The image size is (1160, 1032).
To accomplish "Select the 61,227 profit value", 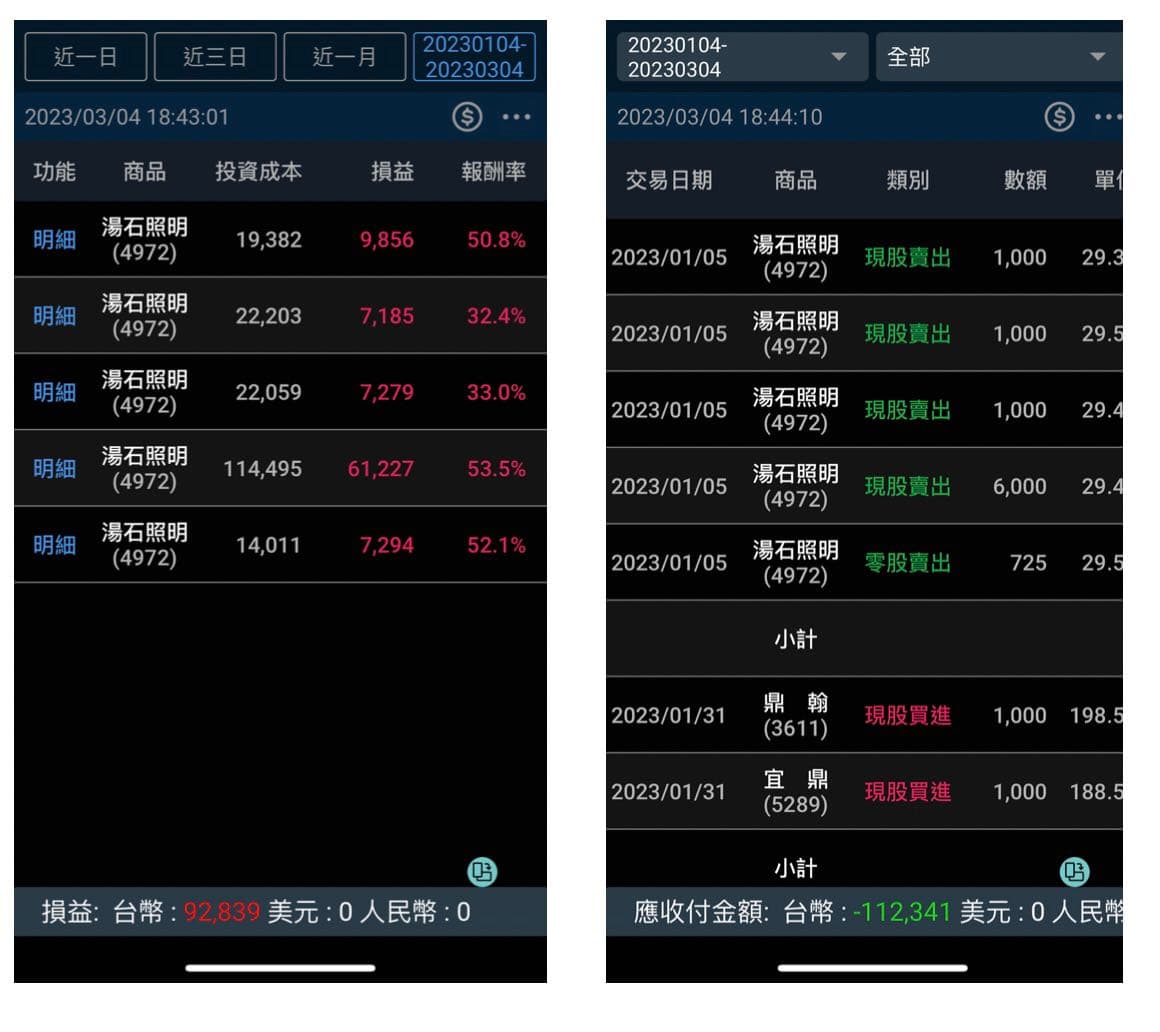I will tap(381, 468).
